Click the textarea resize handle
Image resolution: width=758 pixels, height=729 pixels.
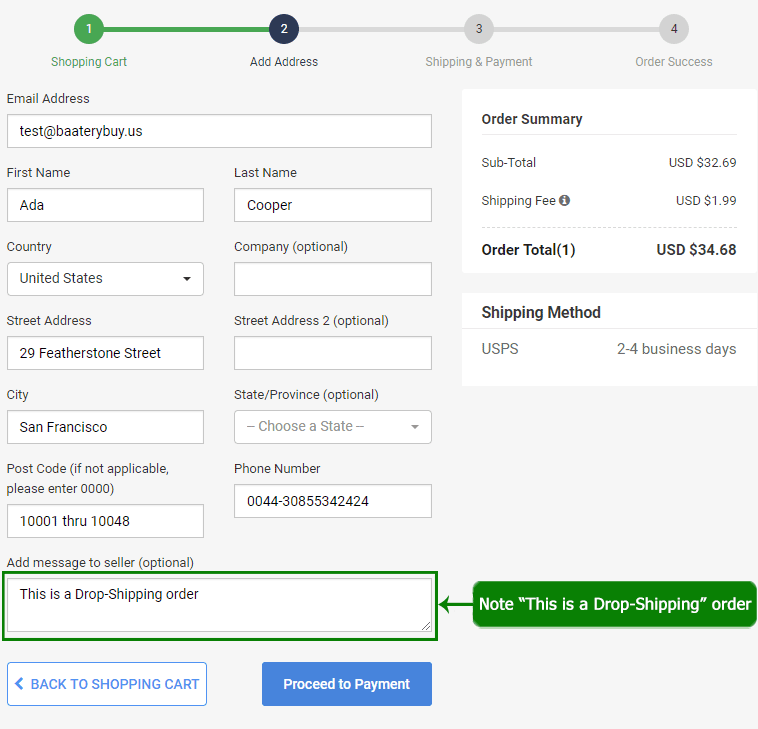tap(426, 627)
